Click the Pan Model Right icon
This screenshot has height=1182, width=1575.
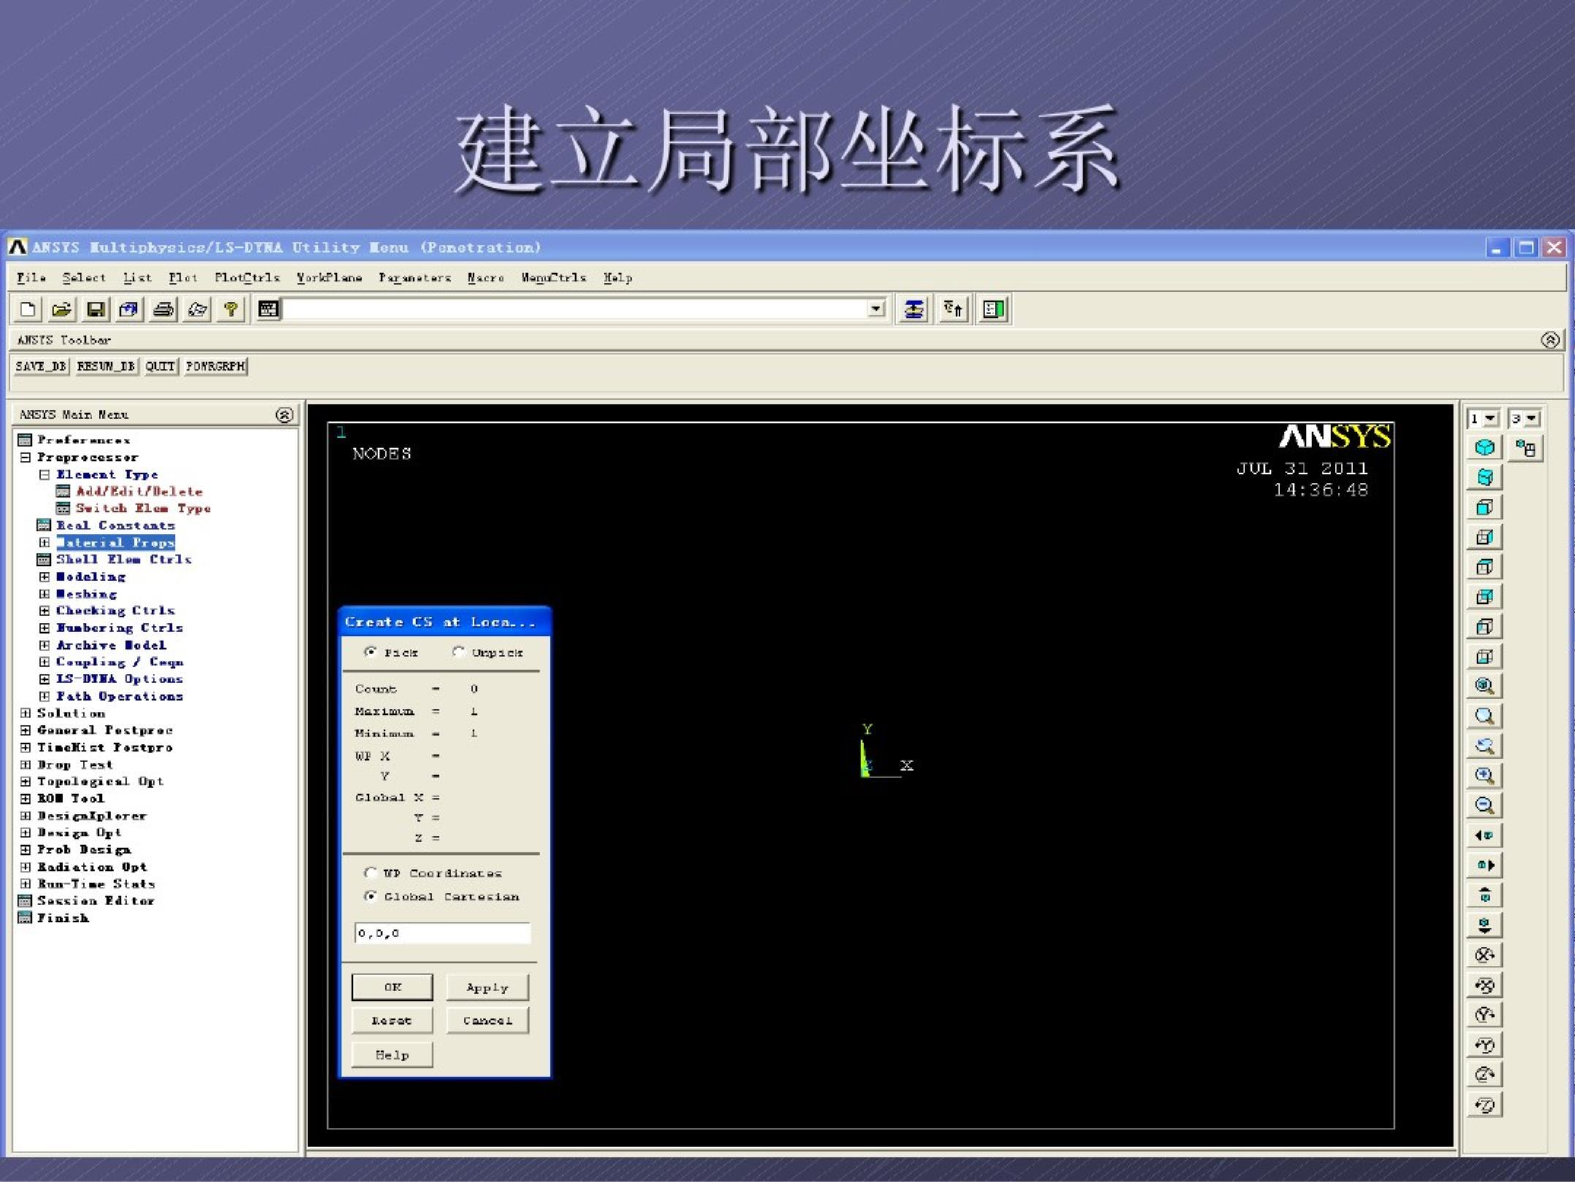1485,865
